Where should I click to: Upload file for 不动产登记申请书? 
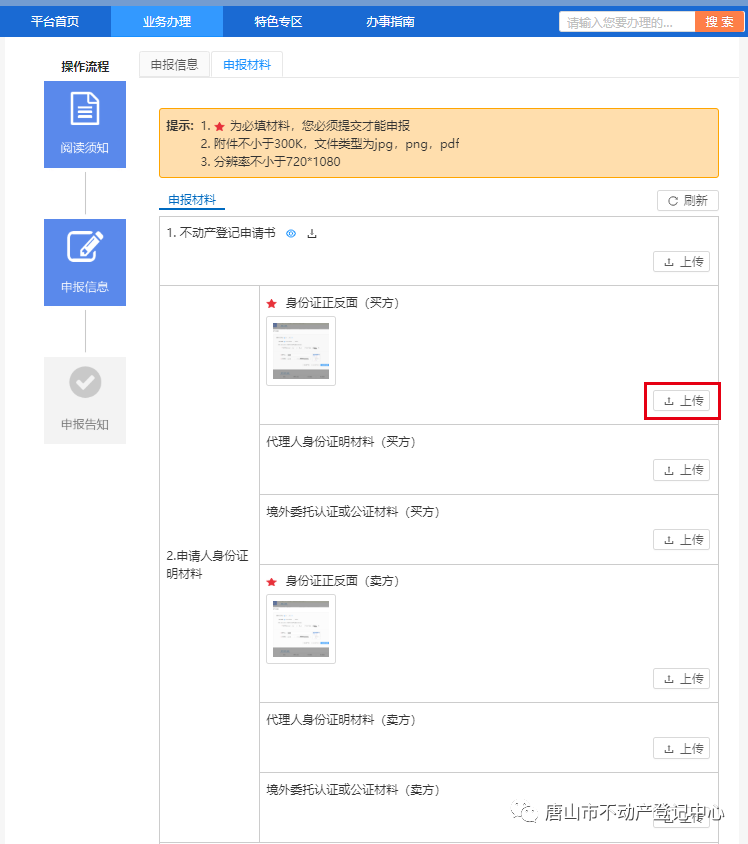coord(682,262)
